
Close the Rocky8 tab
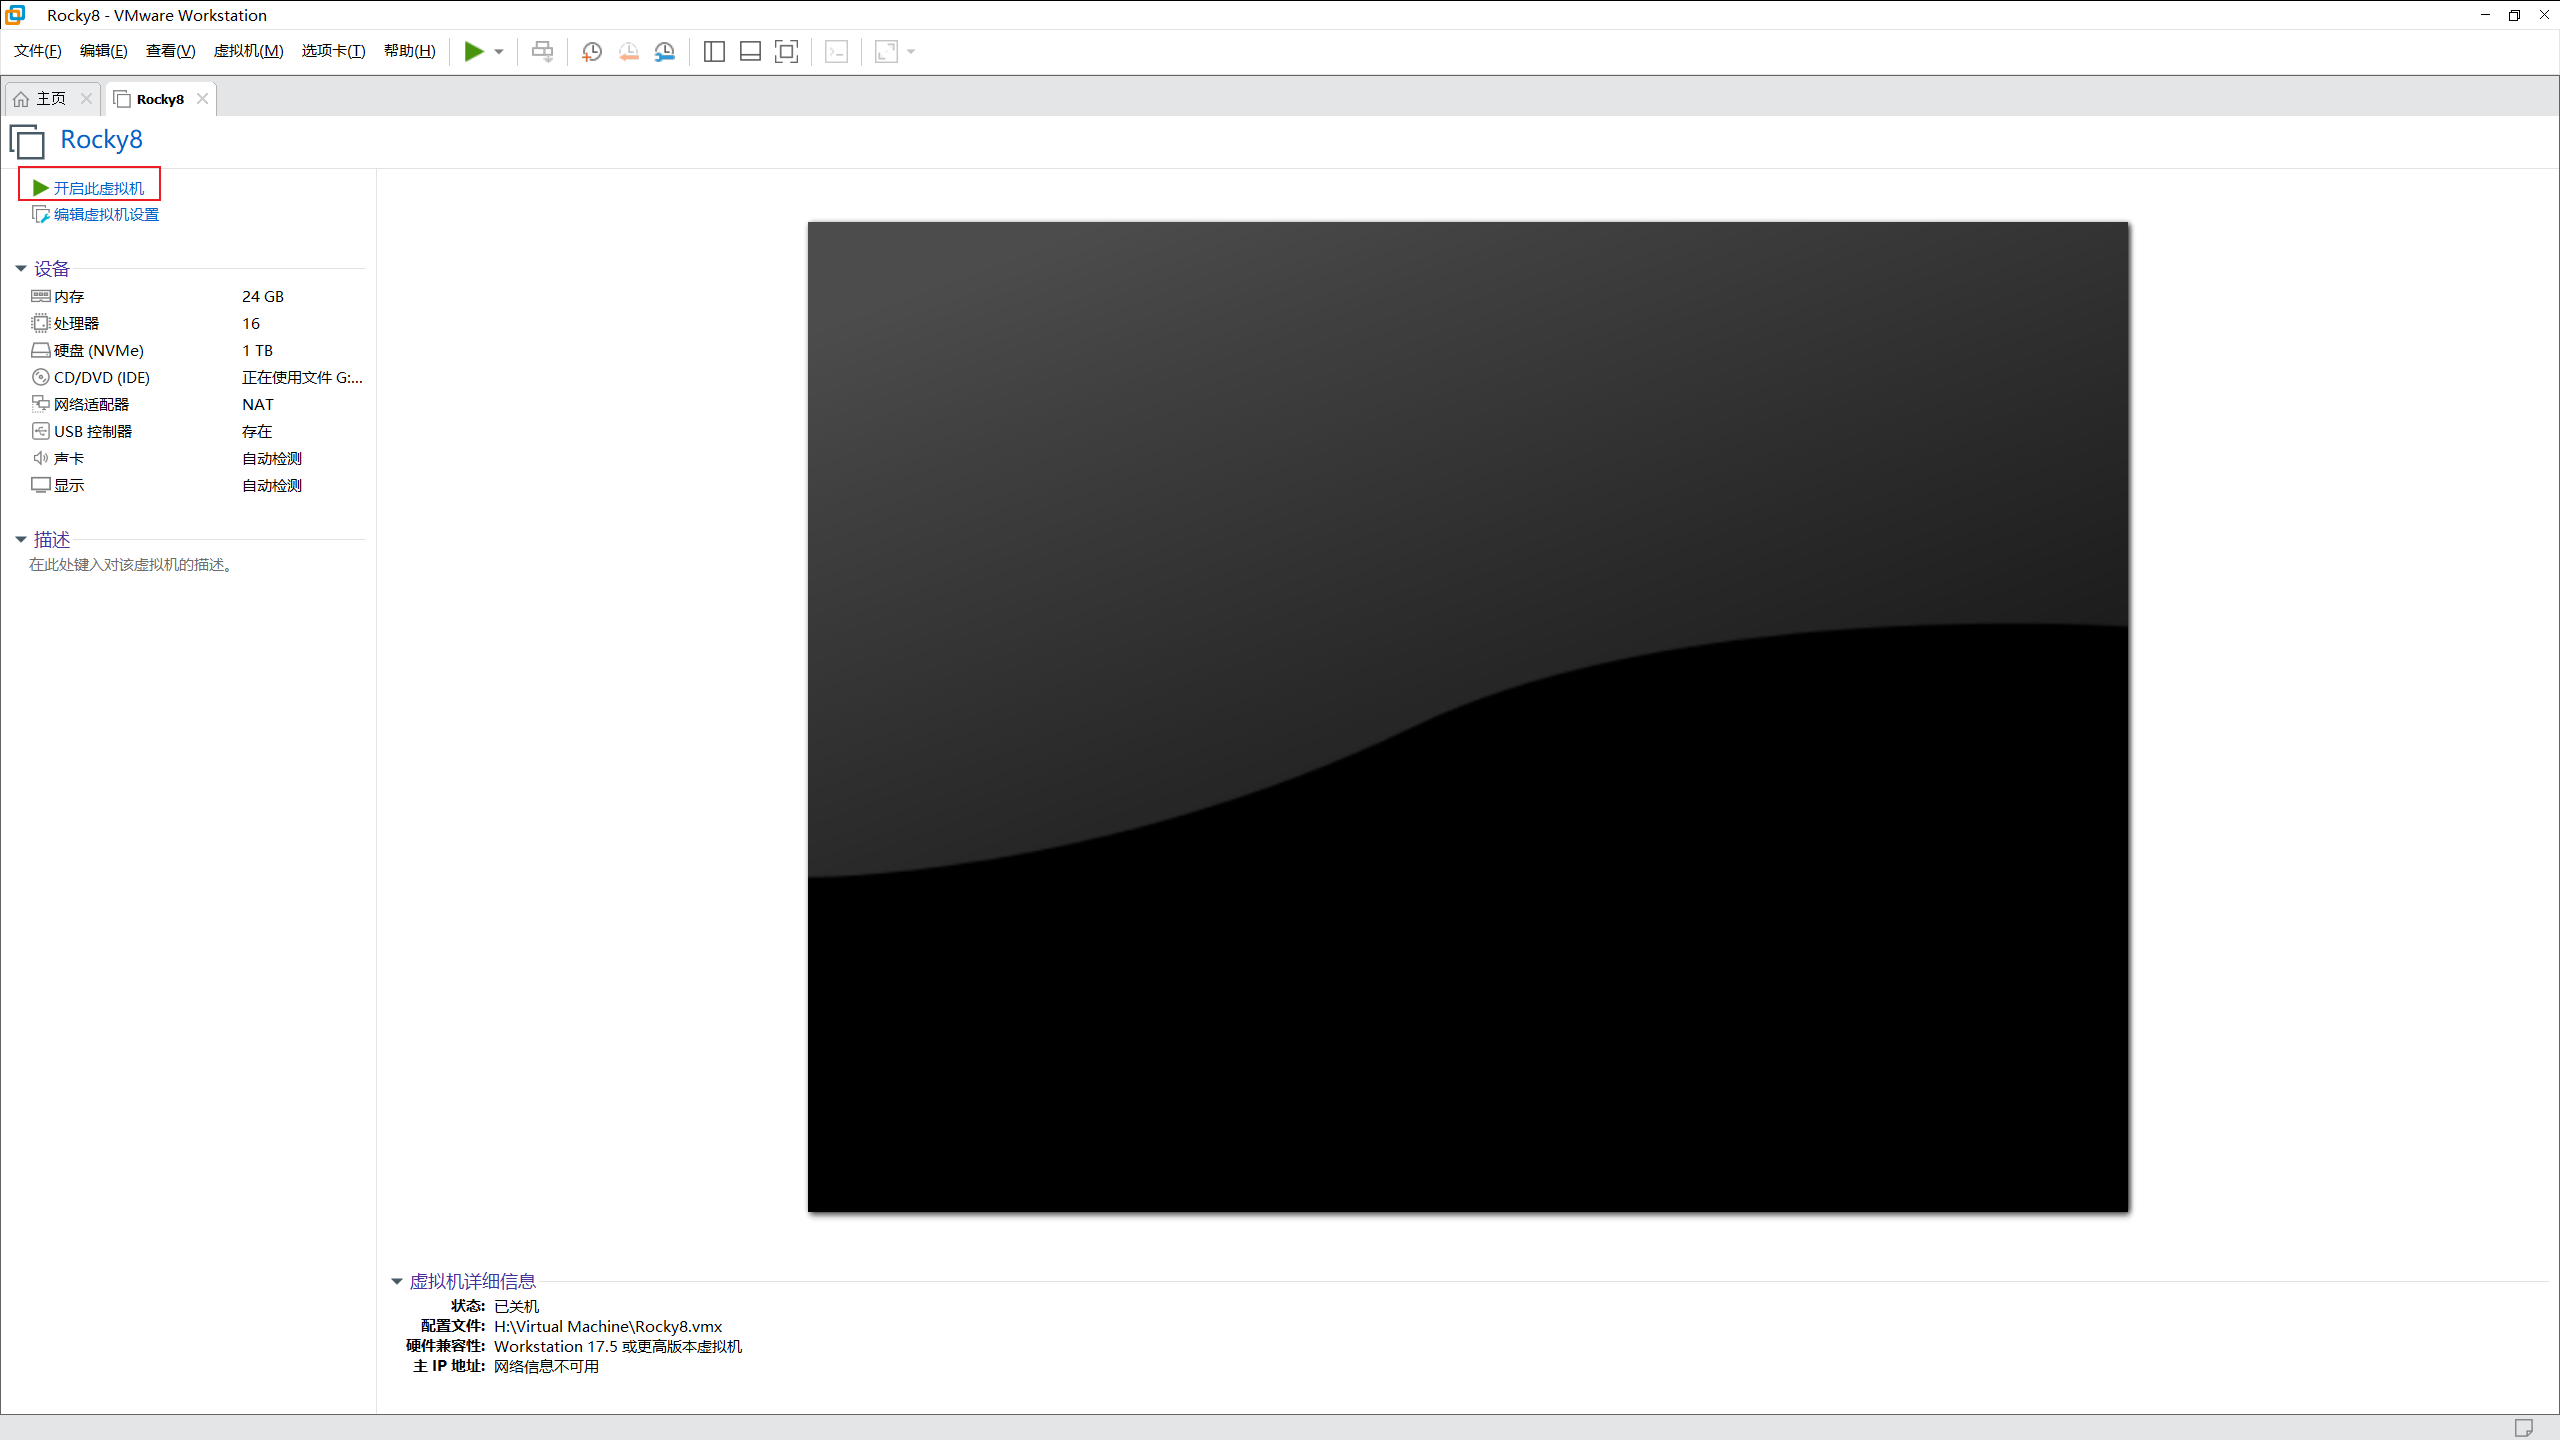(202, 98)
